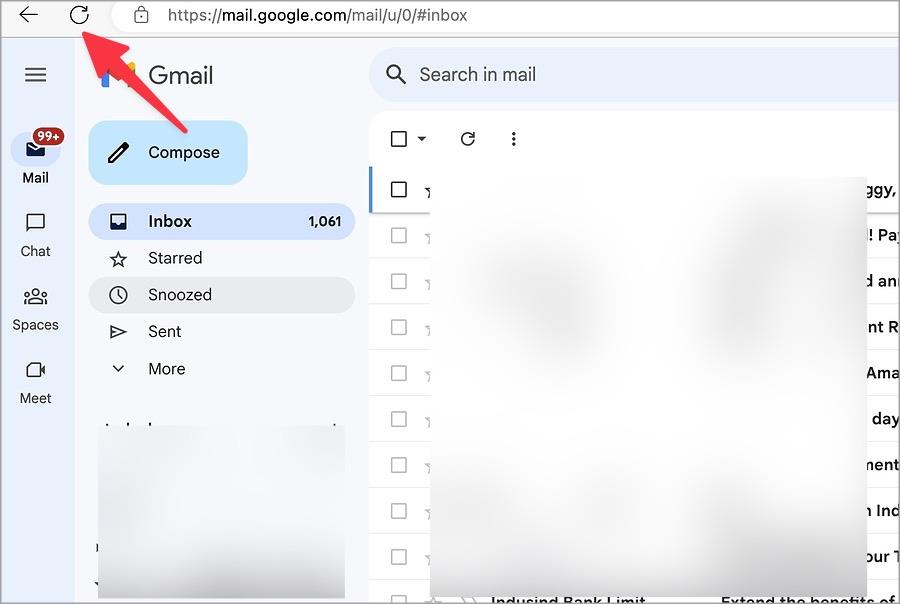900x604 pixels.
Task: Click the pencil icon in Compose
Action: [x=118, y=153]
